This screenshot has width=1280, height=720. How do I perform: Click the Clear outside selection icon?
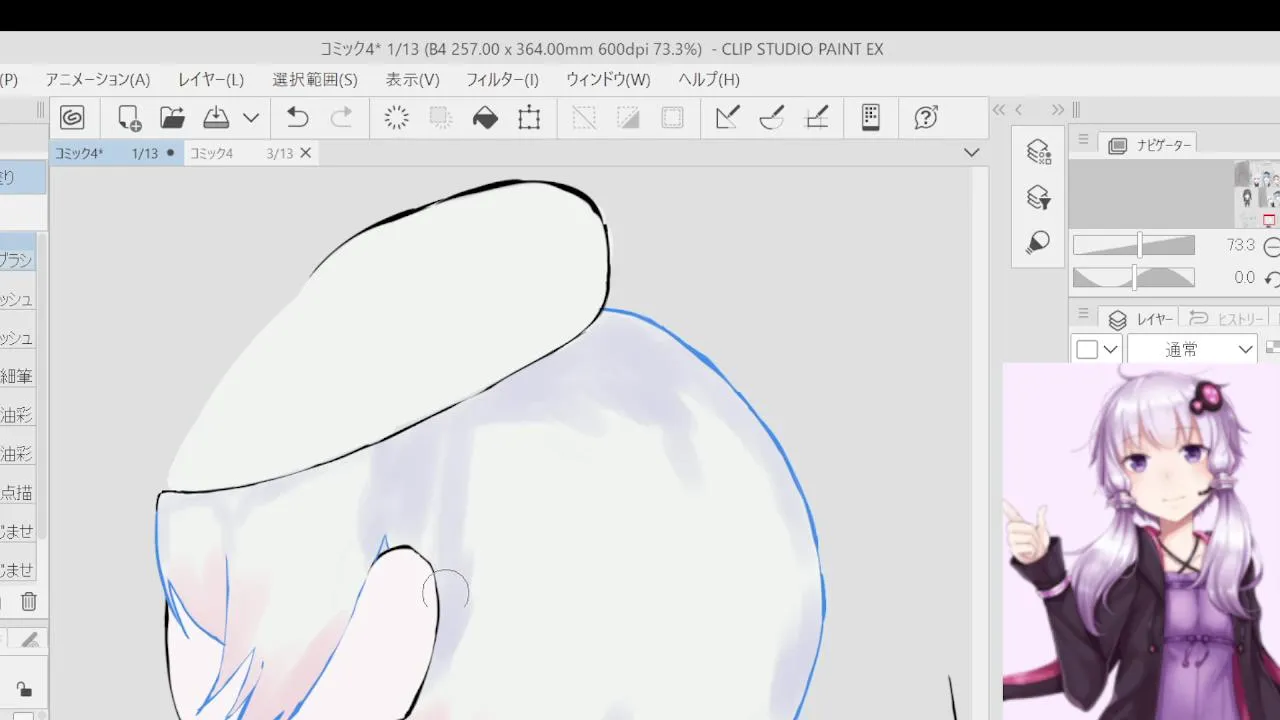click(x=441, y=118)
